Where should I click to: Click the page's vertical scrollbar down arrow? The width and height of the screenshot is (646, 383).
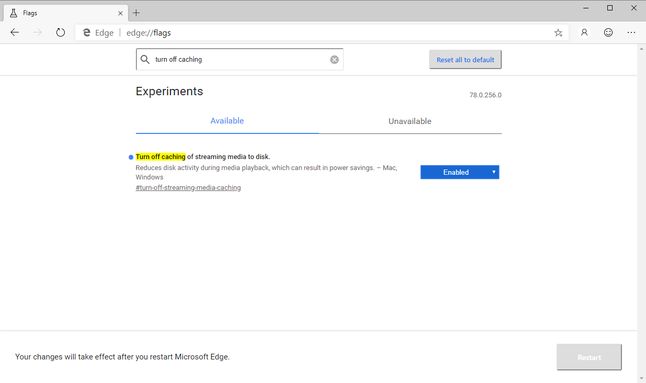coord(641,379)
